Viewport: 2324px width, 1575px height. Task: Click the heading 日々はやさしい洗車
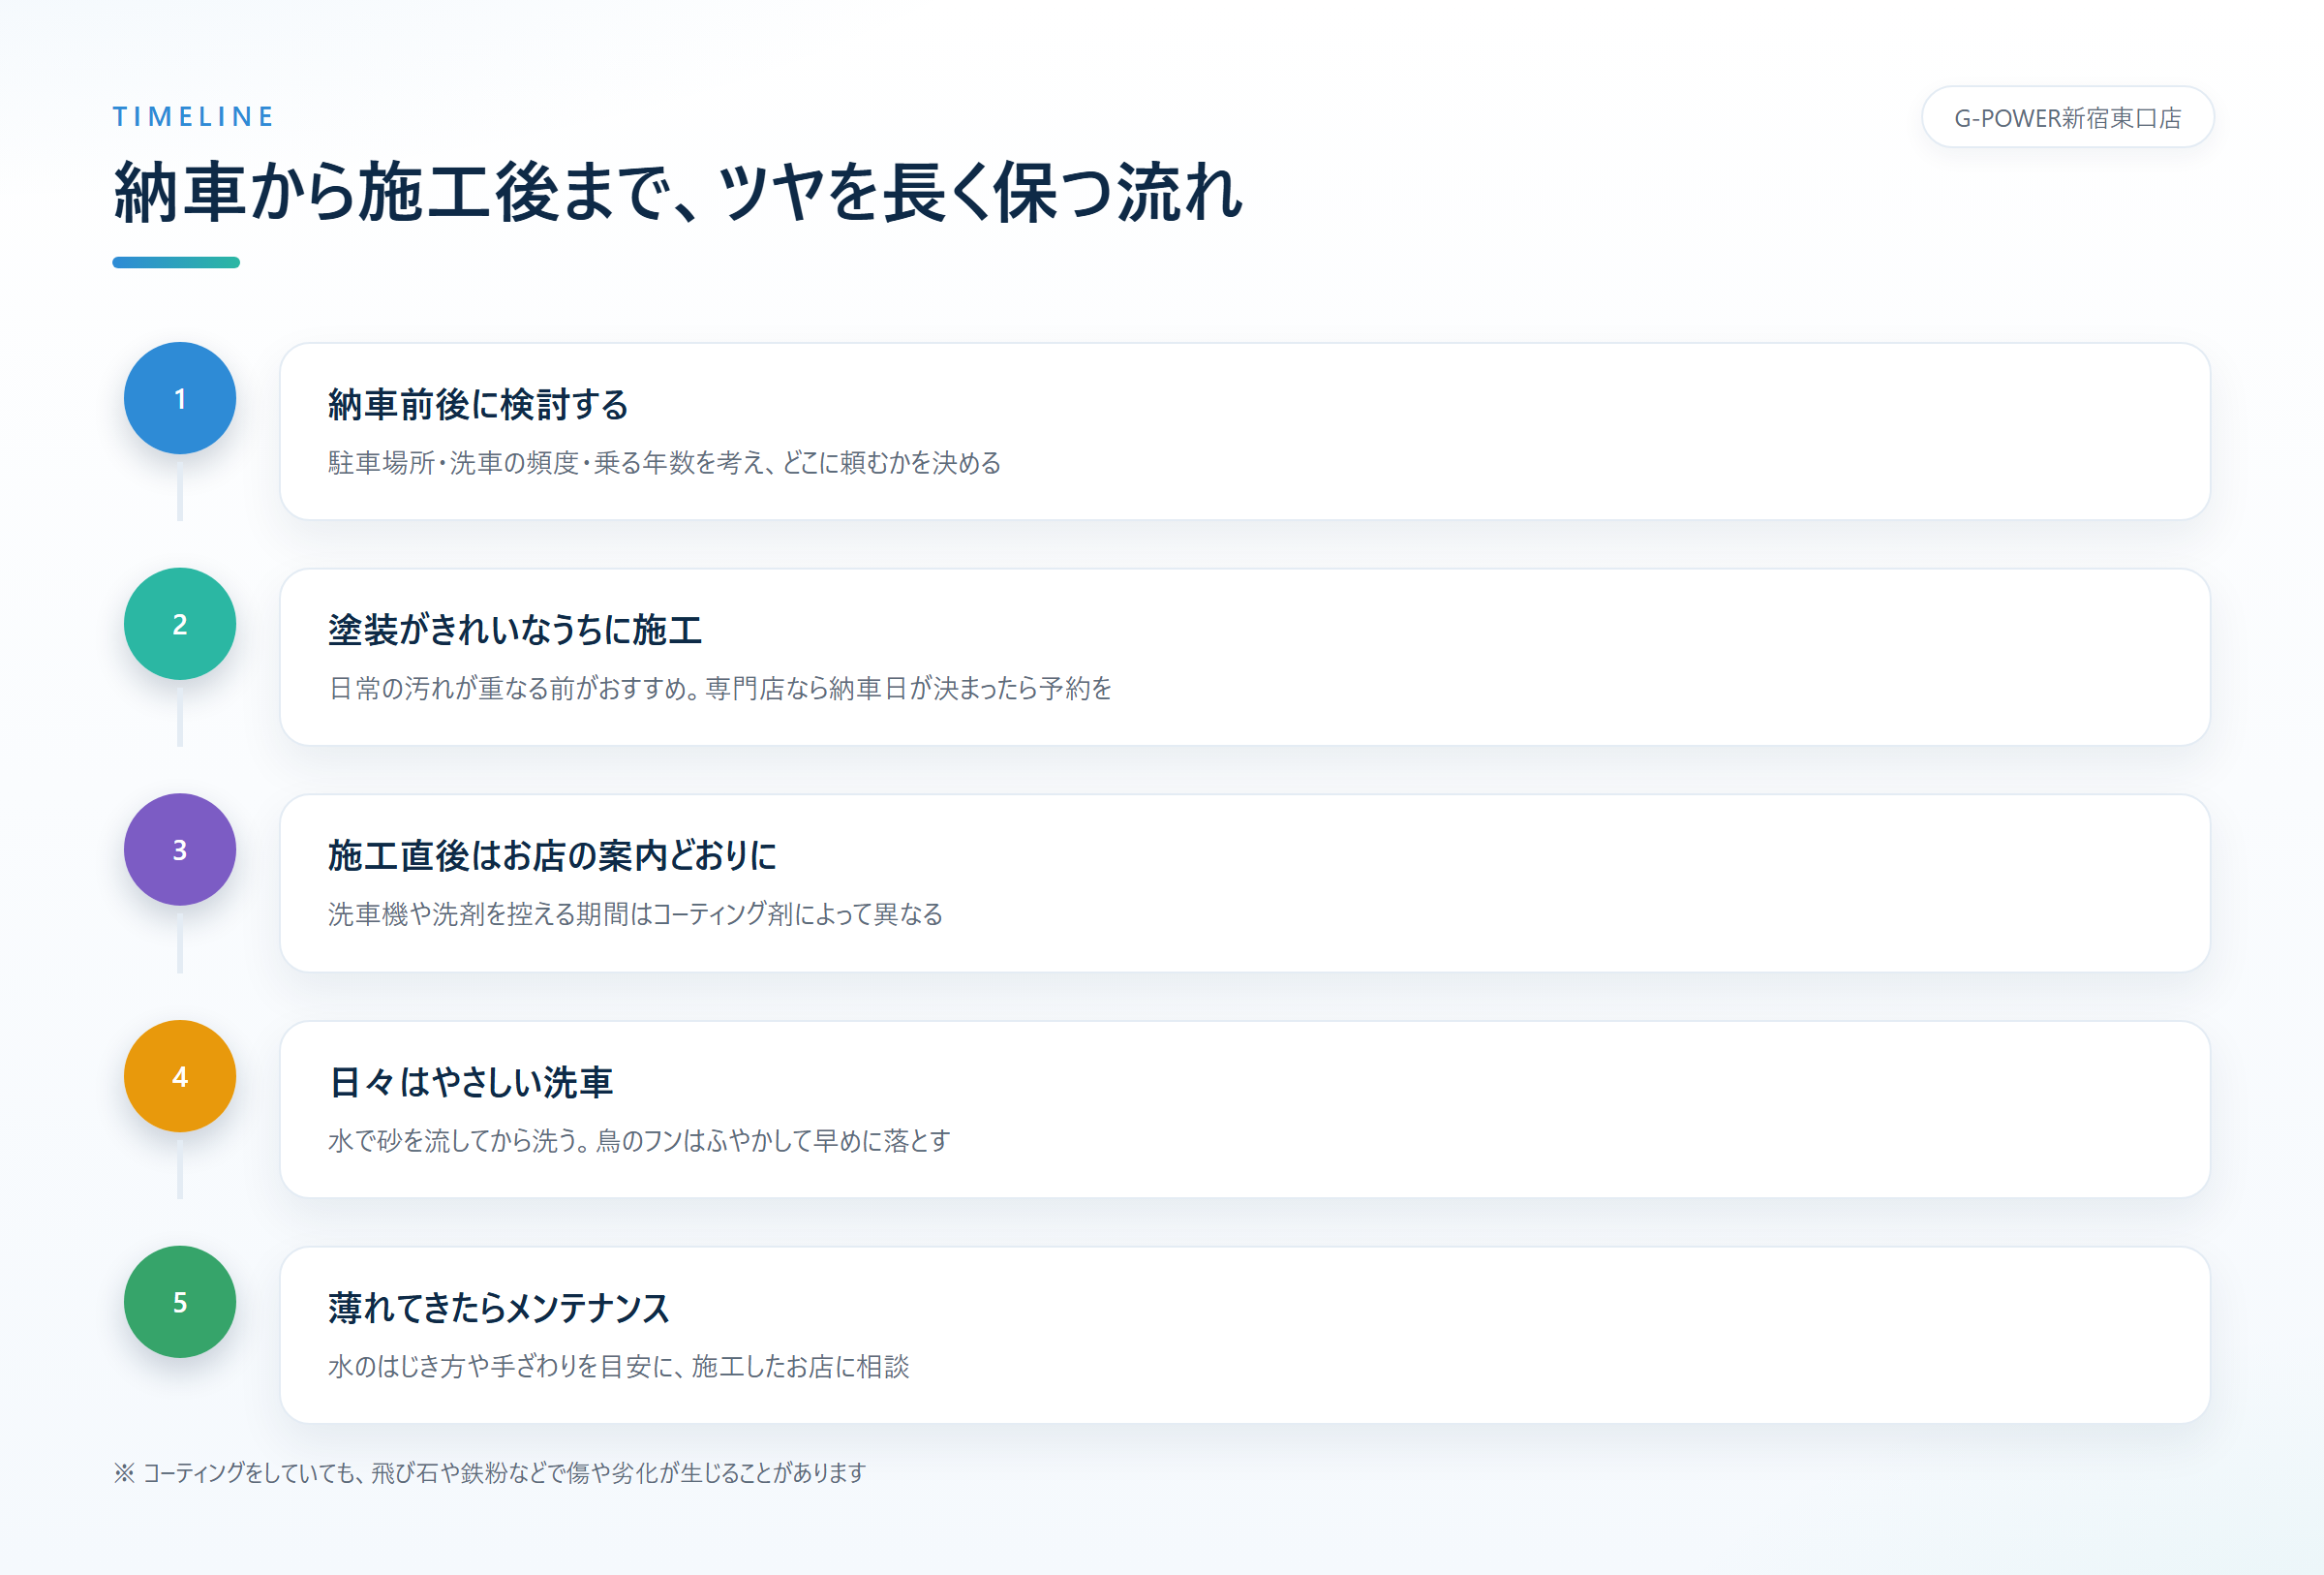point(470,1083)
